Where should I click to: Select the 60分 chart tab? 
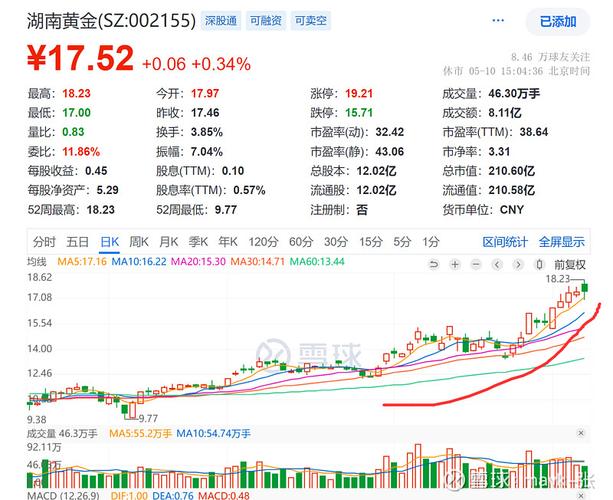pyautogui.click(x=301, y=242)
